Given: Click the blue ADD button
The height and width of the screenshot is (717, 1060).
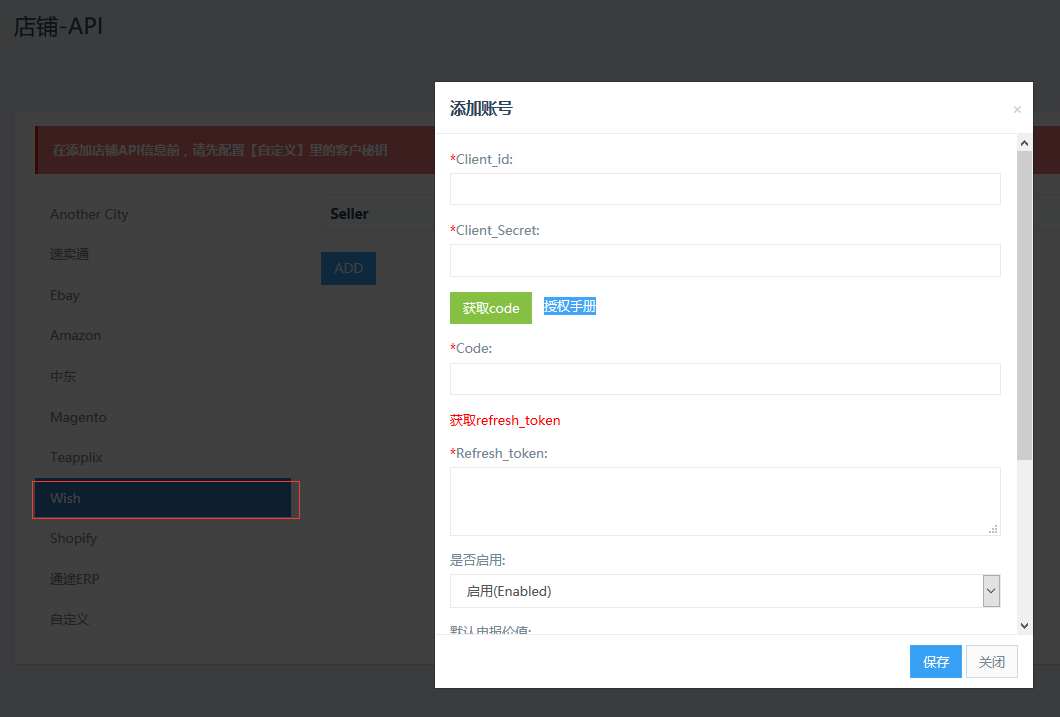Looking at the screenshot, I should click(348, 268).
